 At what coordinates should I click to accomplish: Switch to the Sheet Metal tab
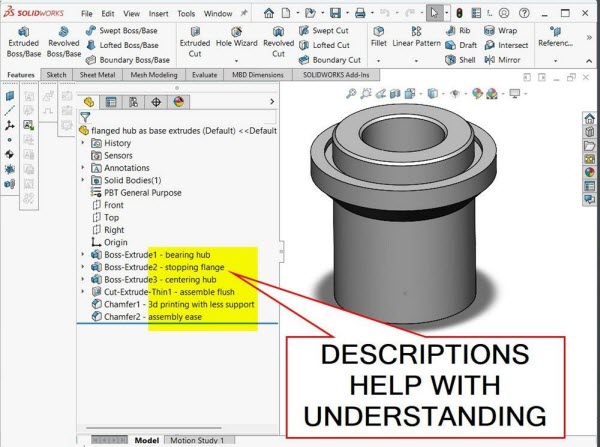point(97,75)
